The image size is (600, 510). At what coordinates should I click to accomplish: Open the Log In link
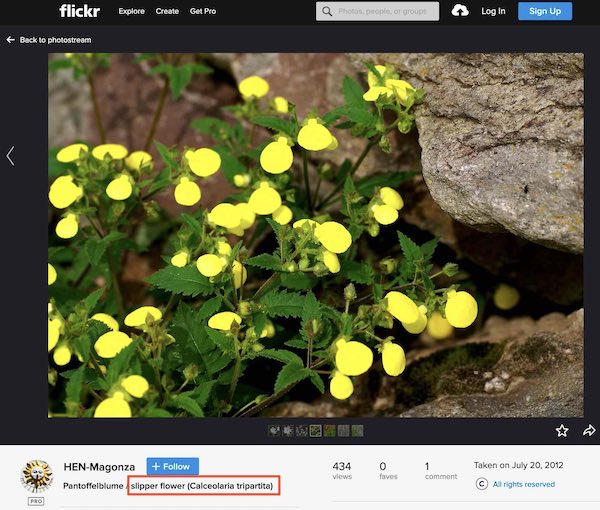[x=493, y=11]
